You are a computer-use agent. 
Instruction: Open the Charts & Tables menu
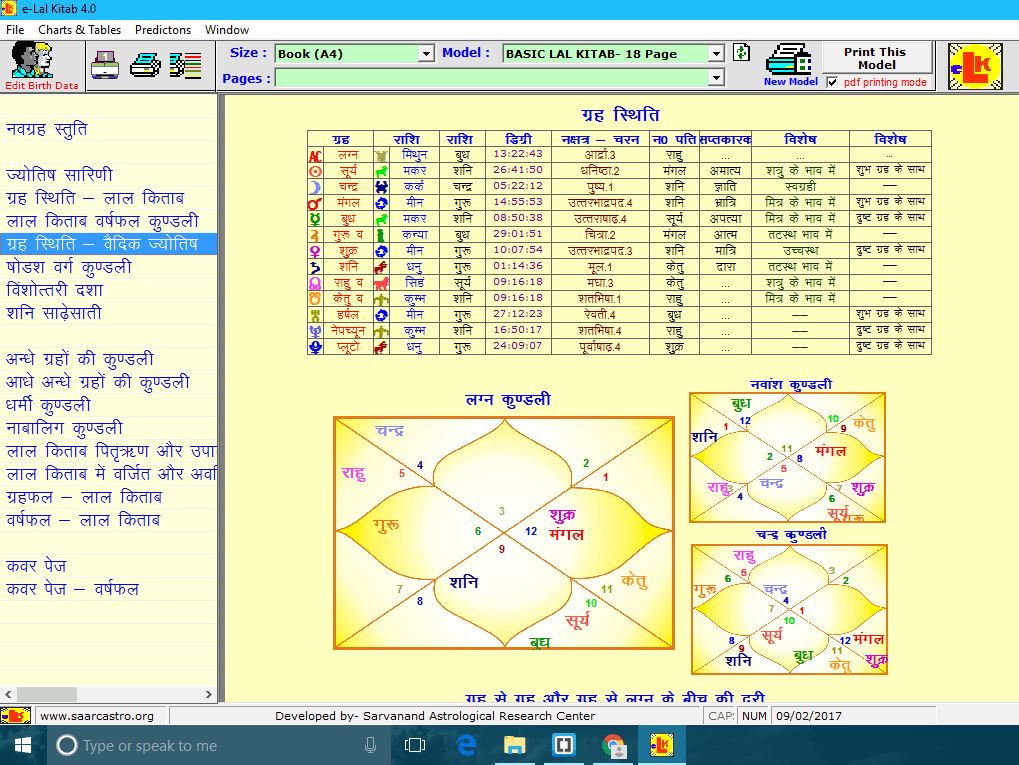tap(79, 30)
